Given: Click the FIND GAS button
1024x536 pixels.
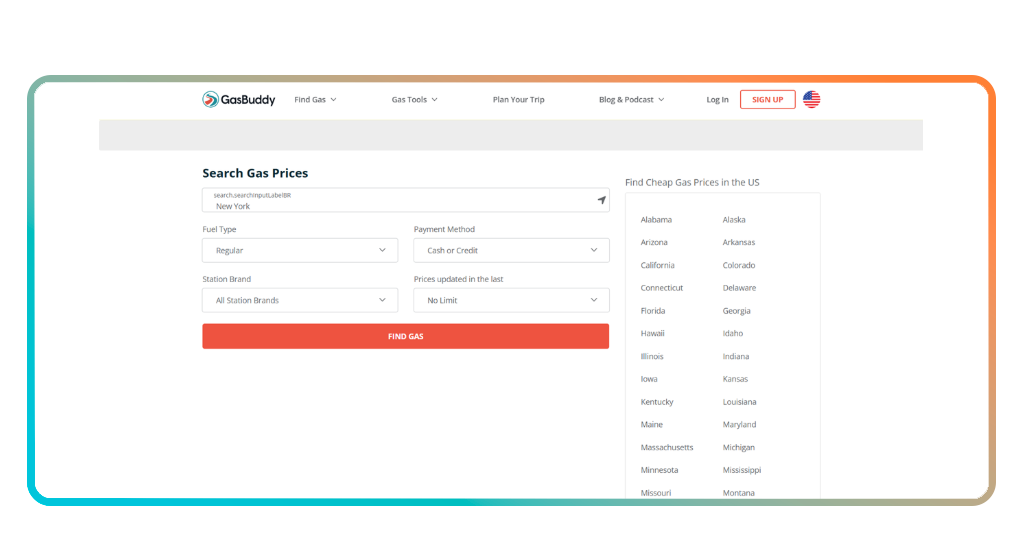Looking at the screenshot, I should tap(406, 336).
